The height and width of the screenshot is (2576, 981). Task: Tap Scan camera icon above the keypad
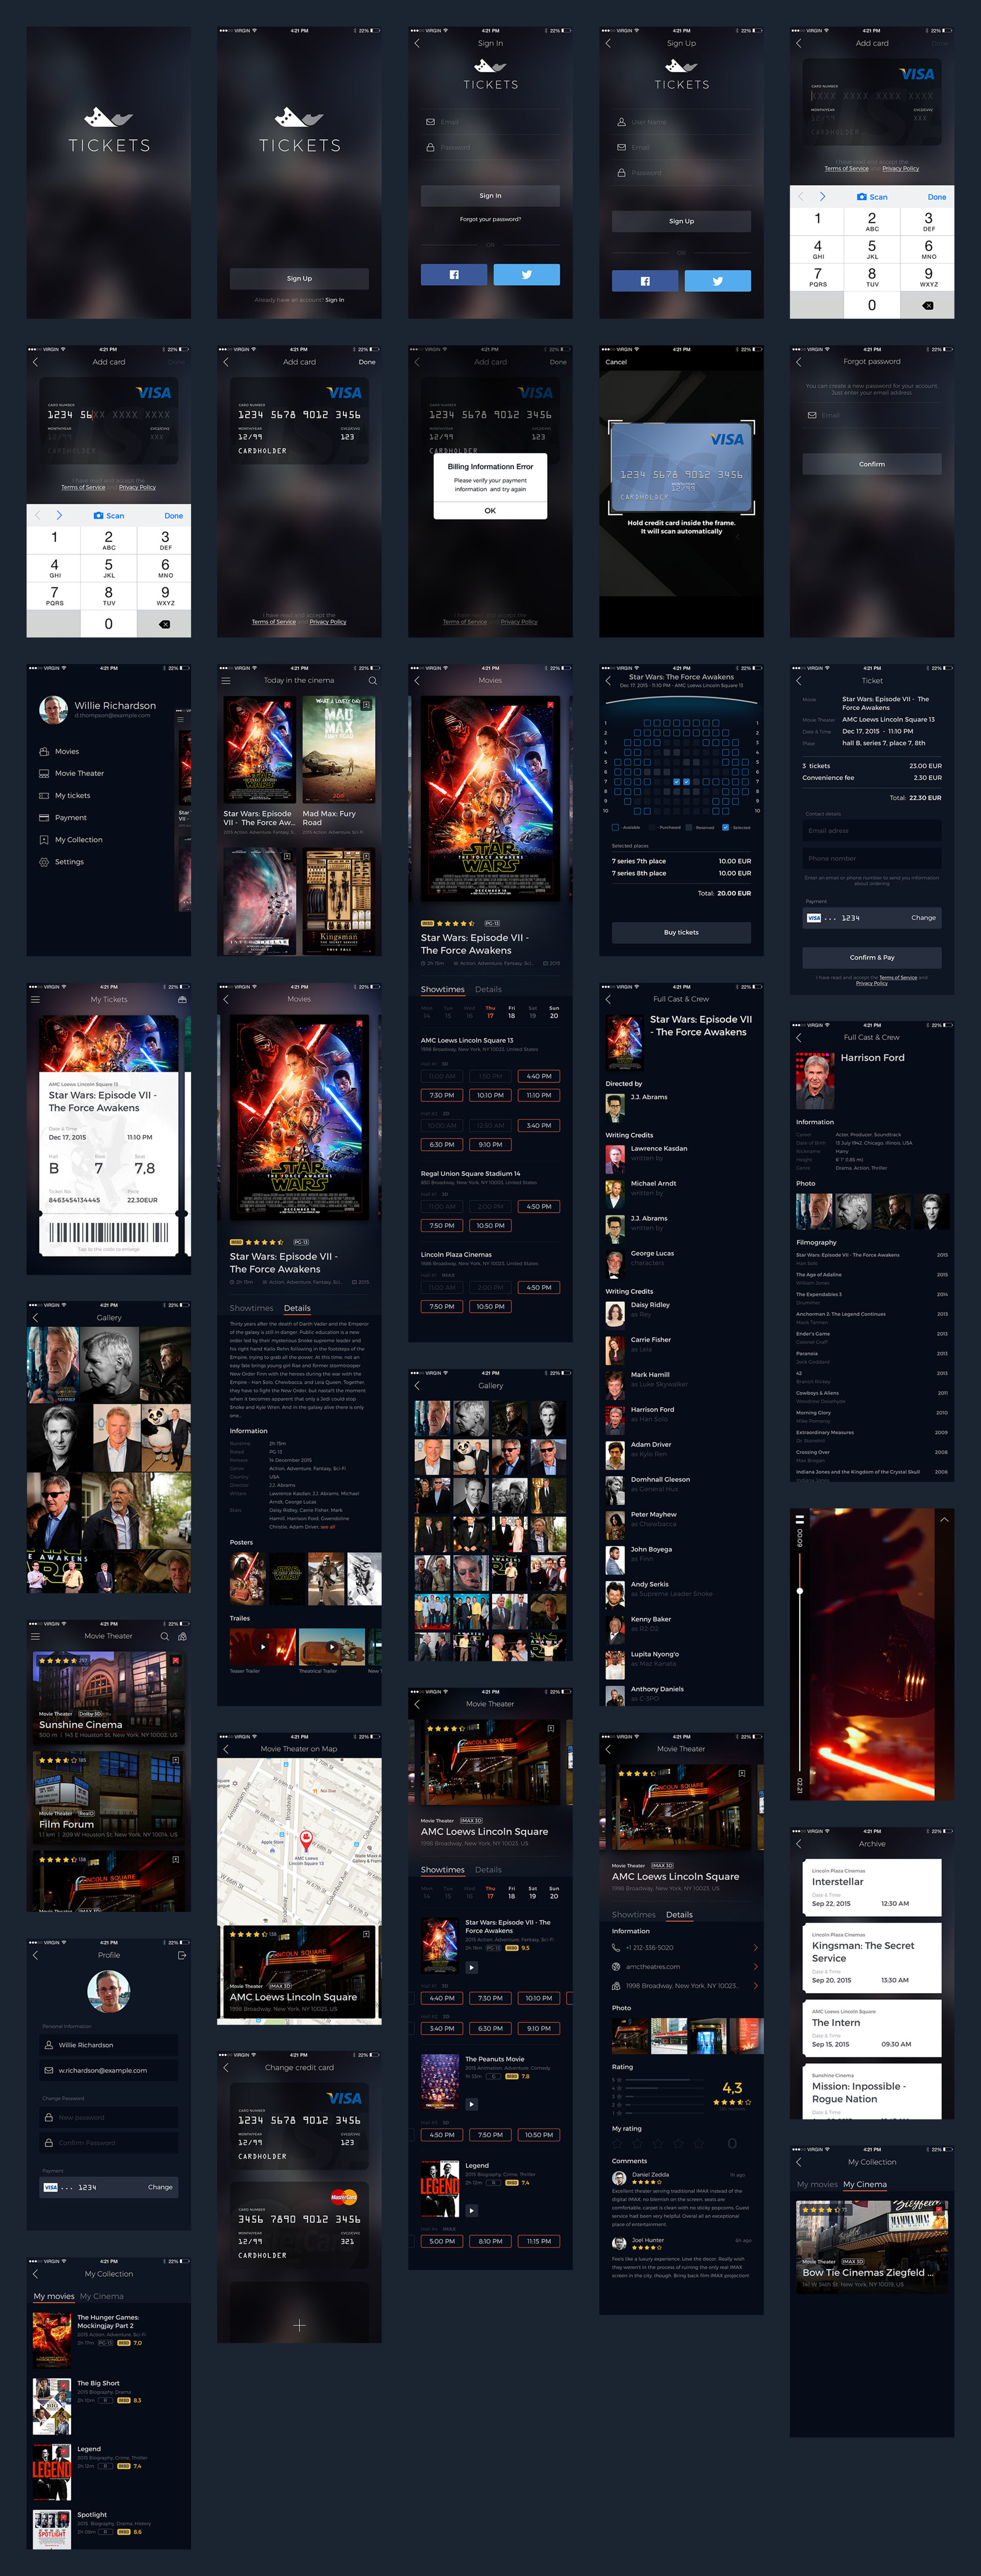[x=862, y=197]
